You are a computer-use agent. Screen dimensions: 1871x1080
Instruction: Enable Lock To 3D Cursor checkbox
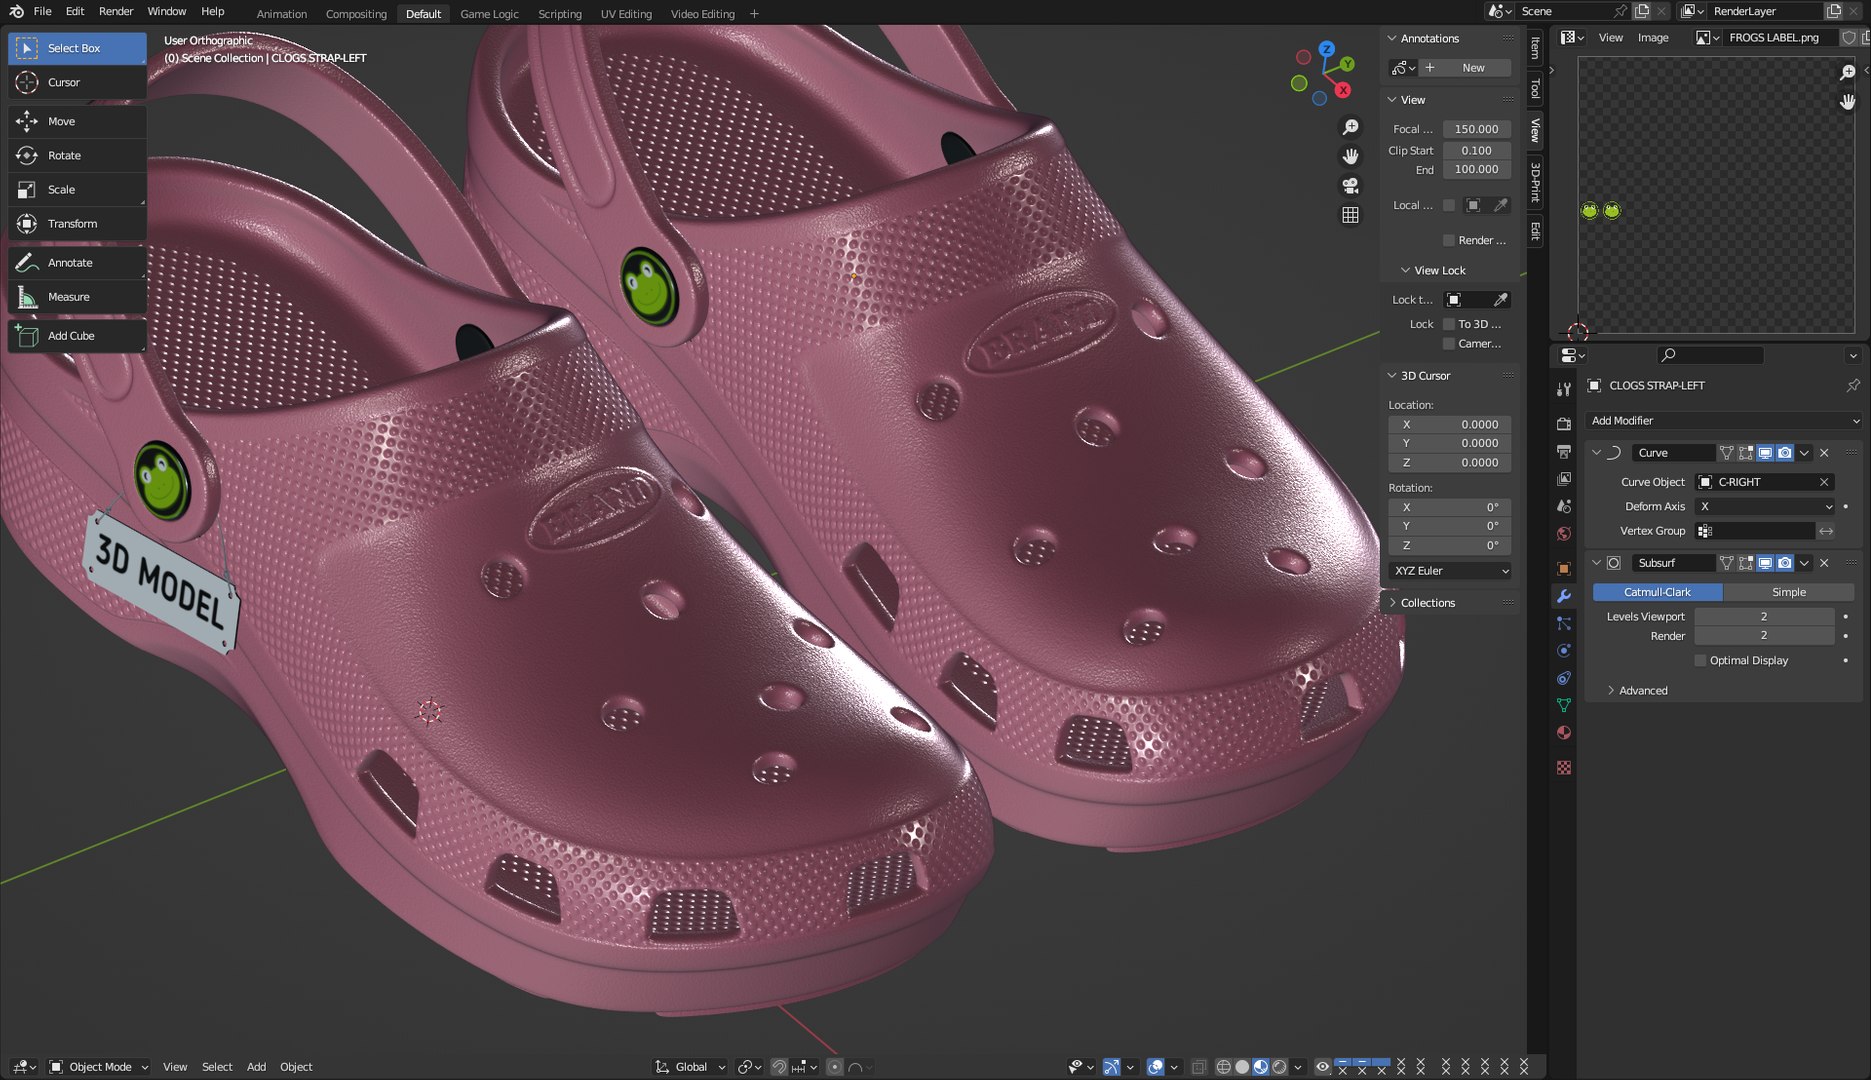coord(1449,324)
